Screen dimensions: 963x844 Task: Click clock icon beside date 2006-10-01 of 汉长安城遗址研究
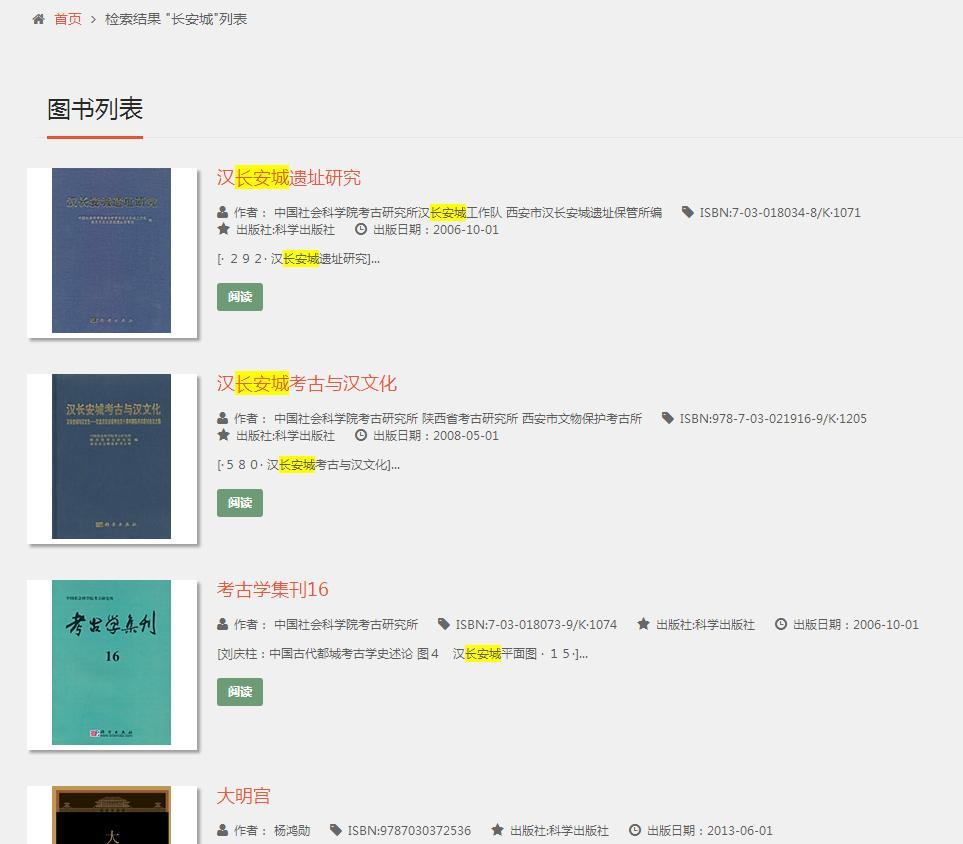361,229
